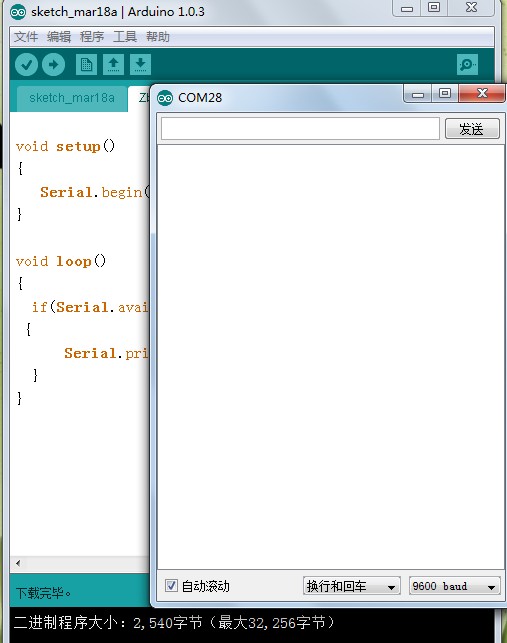Image resolution: width=507 pixels, height=643 pixels.
Task: Open the 帮助 menu
Action: click(158, 37)
